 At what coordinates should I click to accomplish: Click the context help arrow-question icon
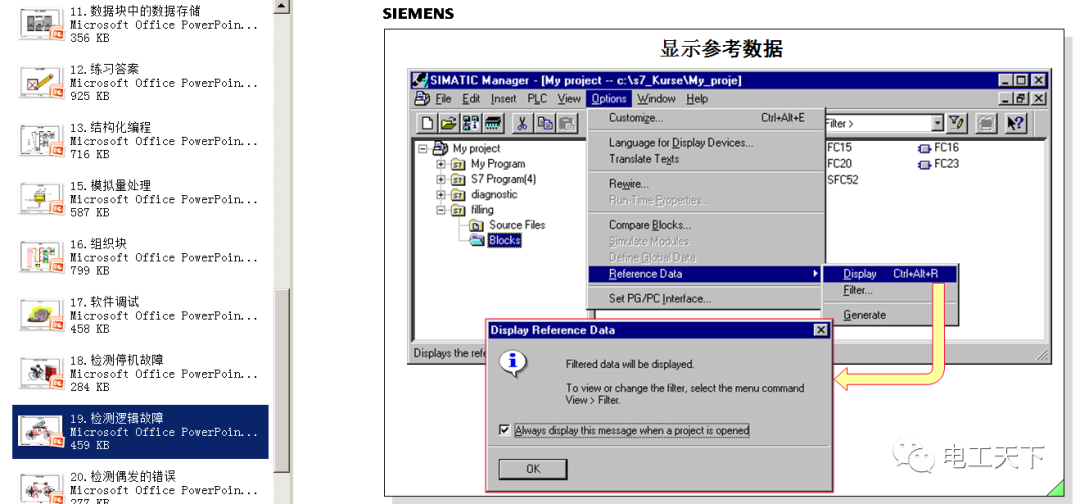[x=1016, y=123]
